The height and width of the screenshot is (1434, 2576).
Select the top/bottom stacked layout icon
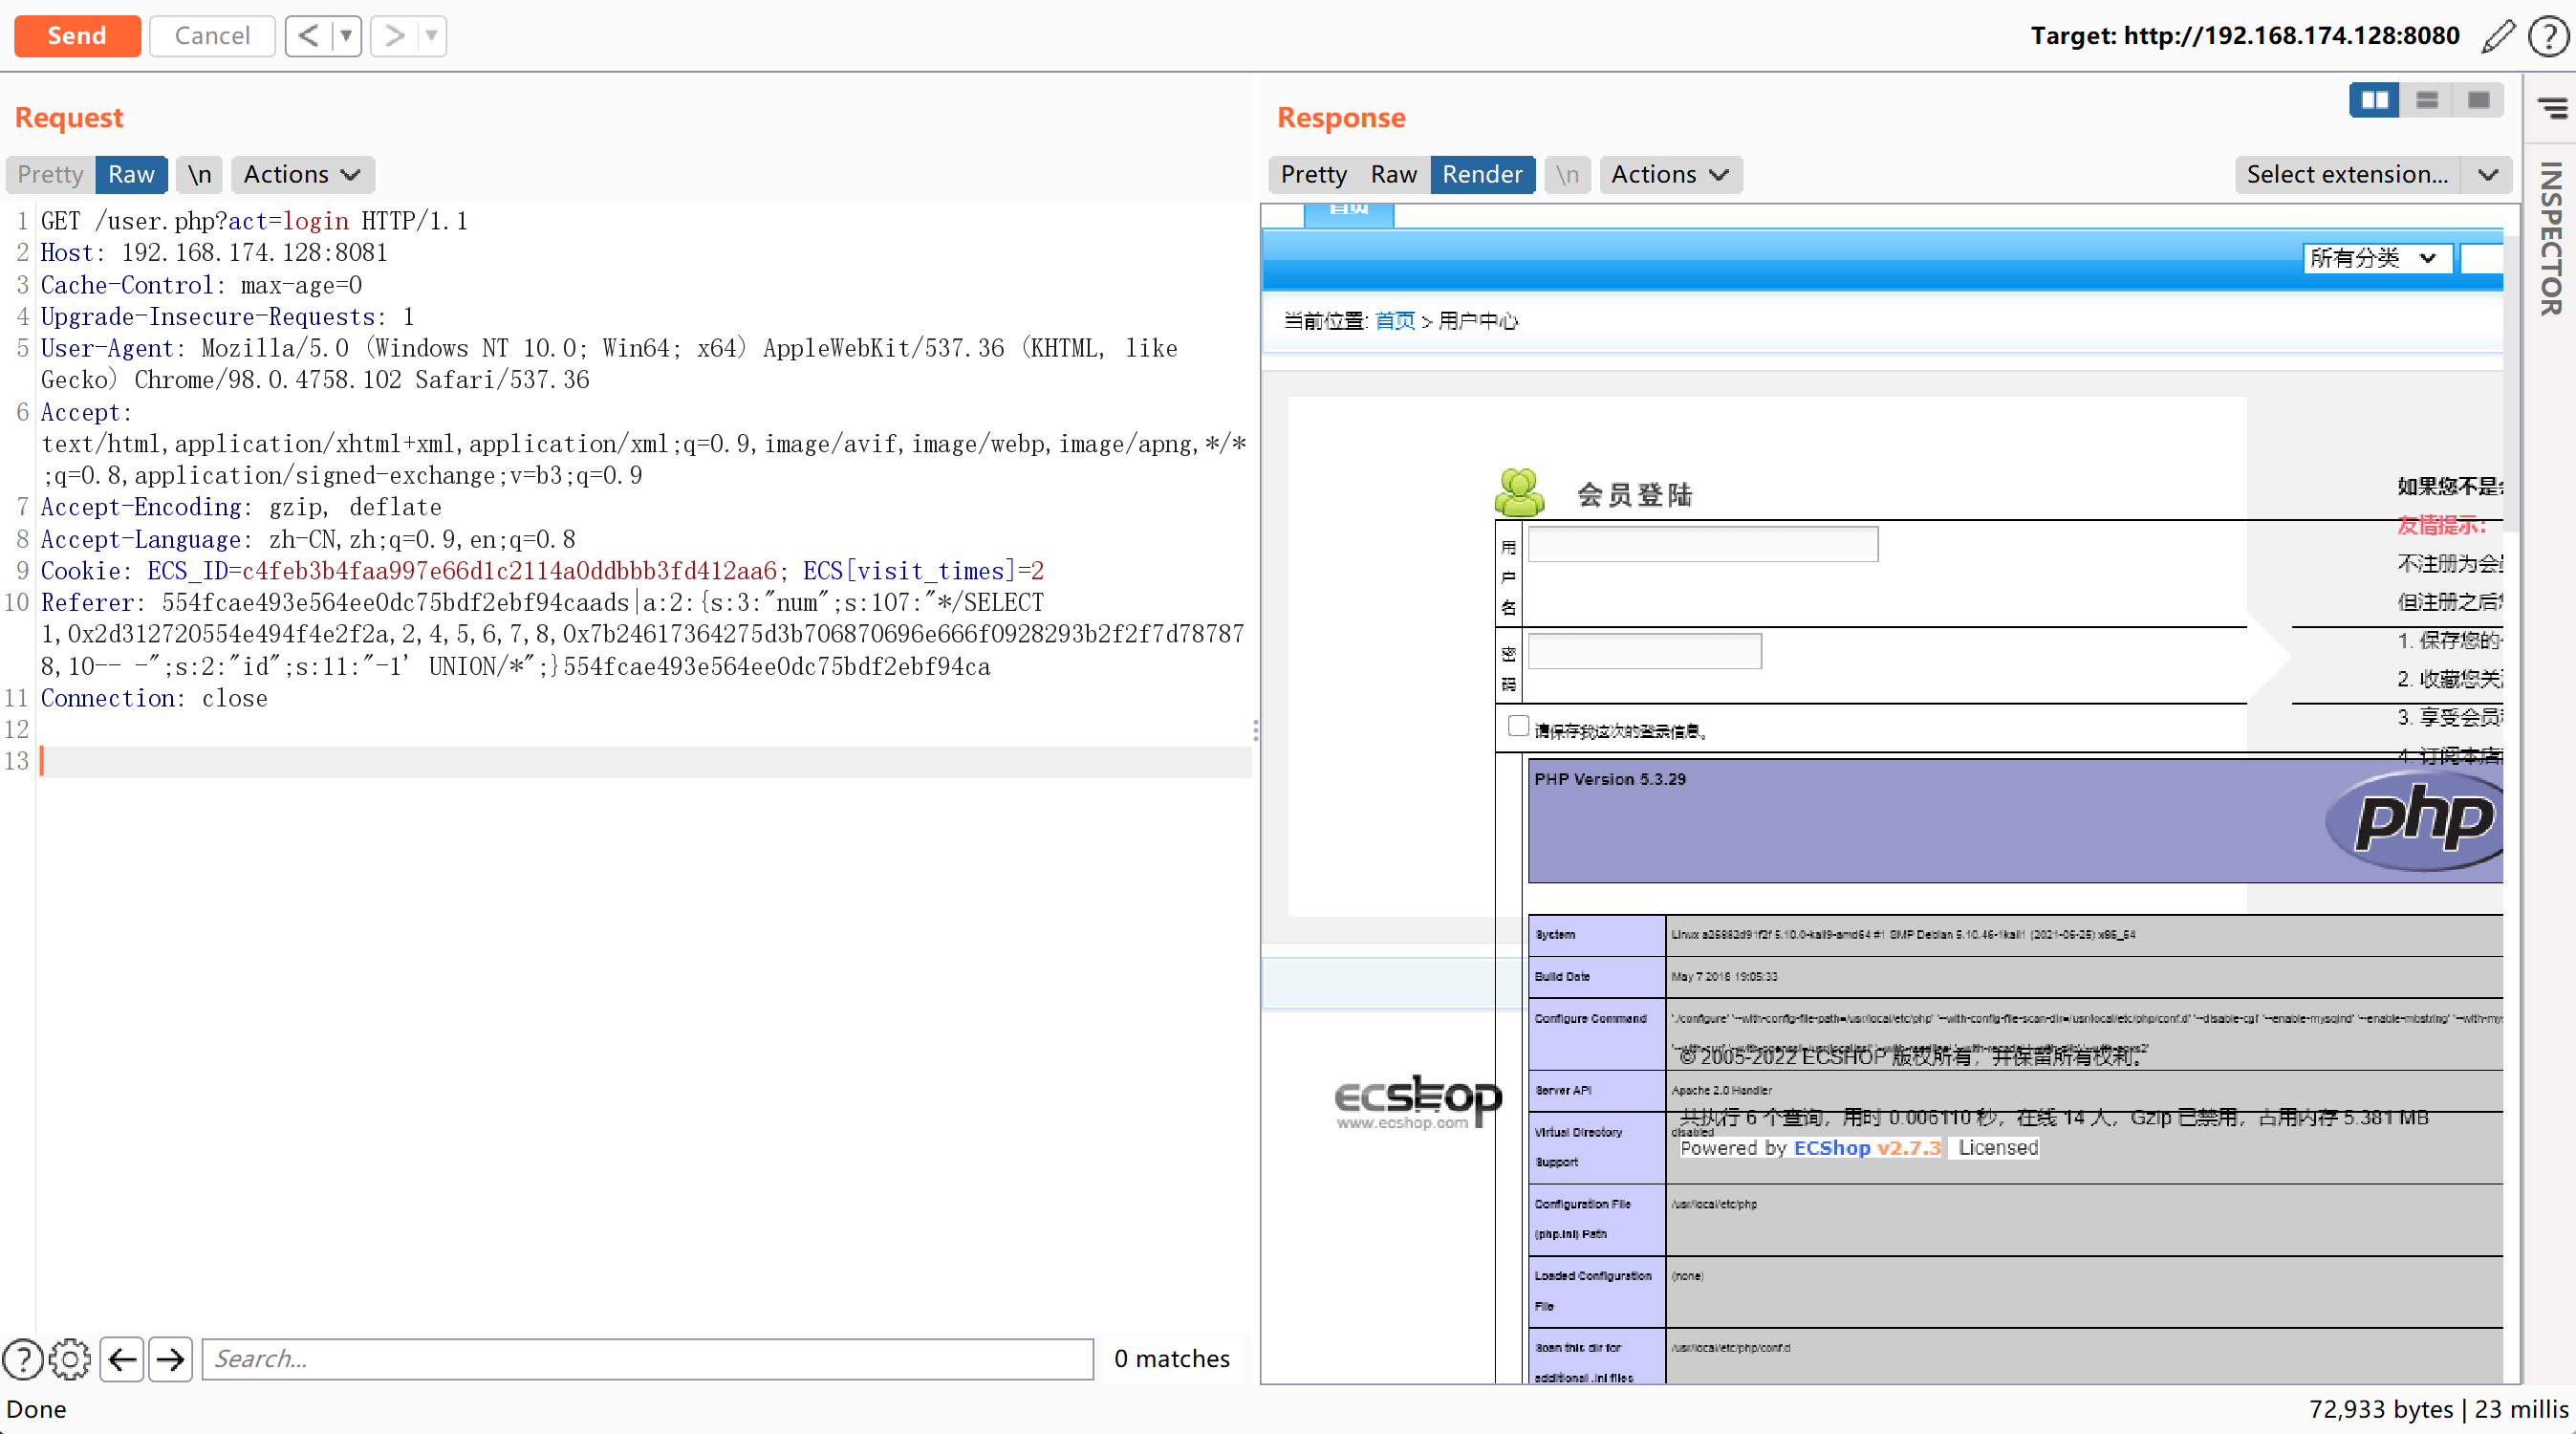[2426, 100]
